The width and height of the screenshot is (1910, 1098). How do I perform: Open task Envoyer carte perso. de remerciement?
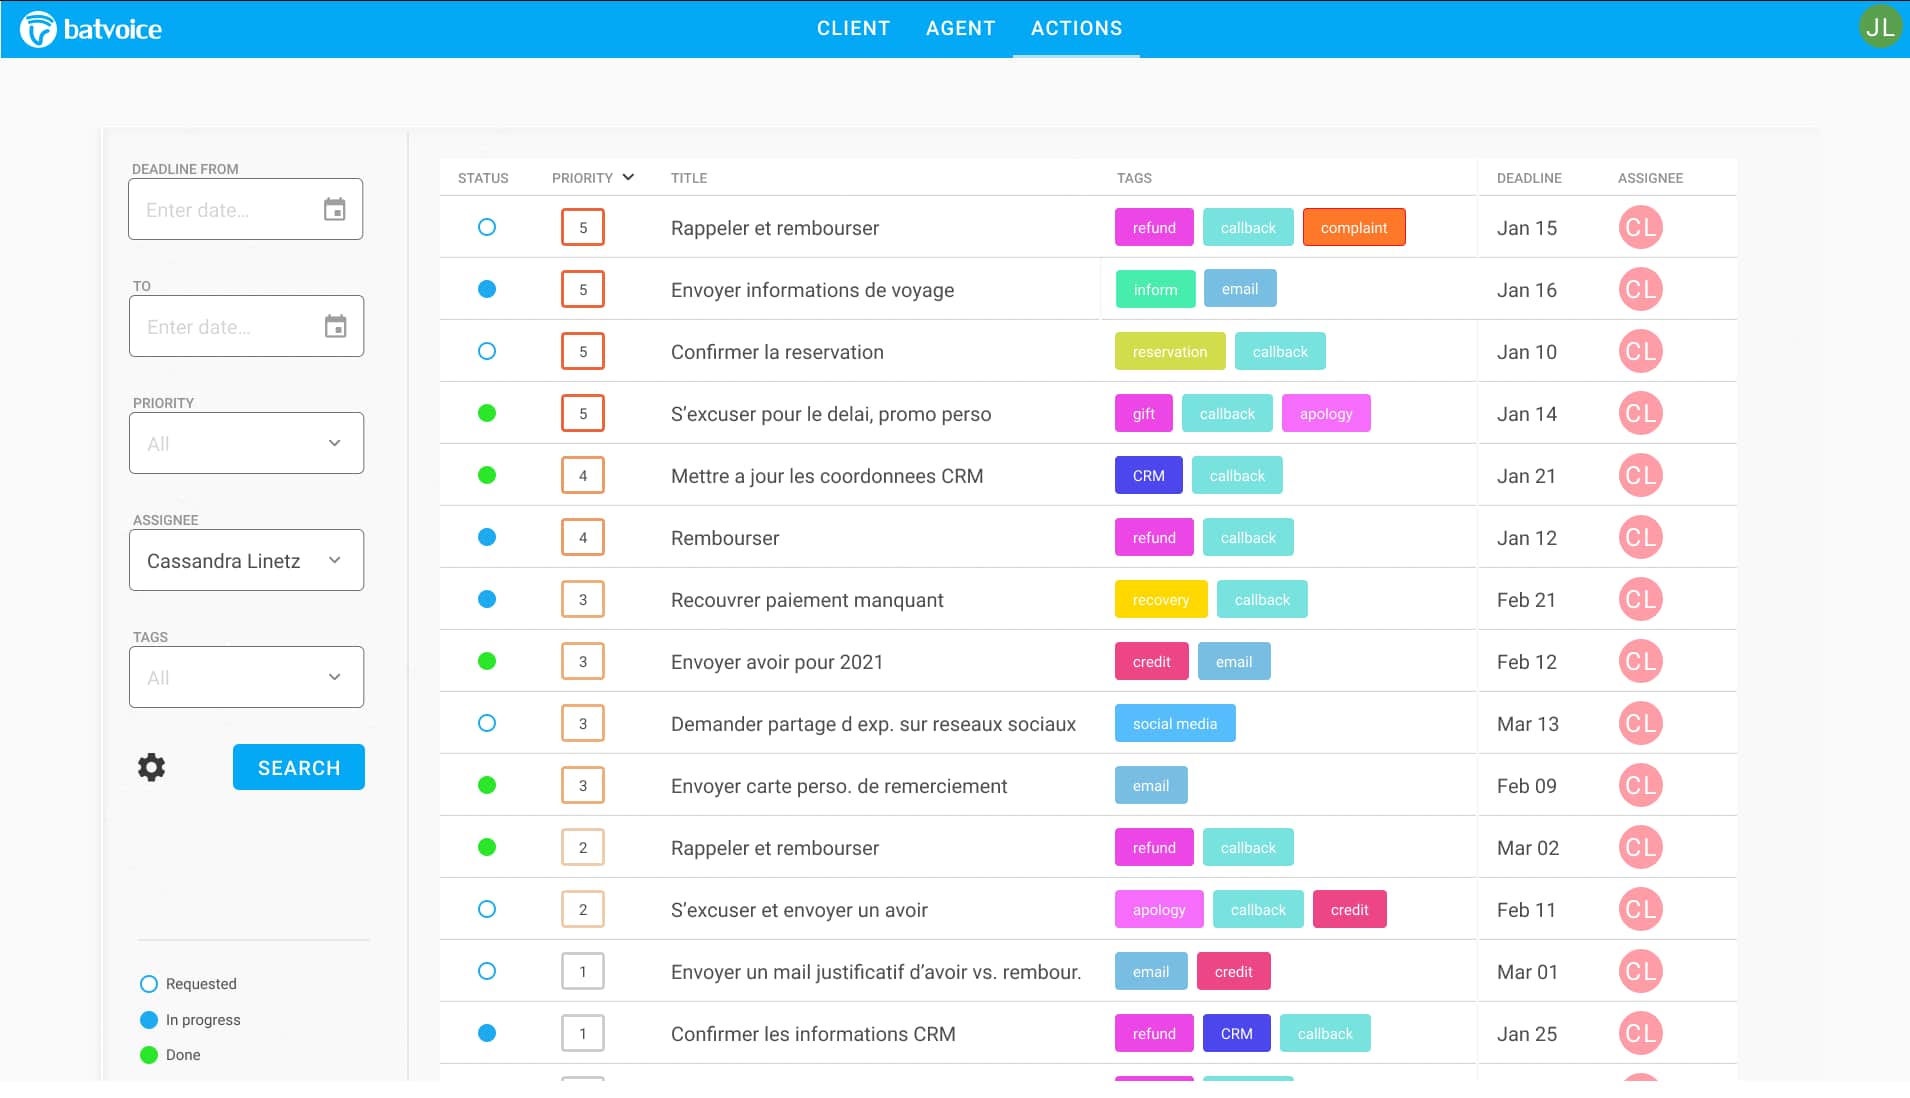coord(839,786)
